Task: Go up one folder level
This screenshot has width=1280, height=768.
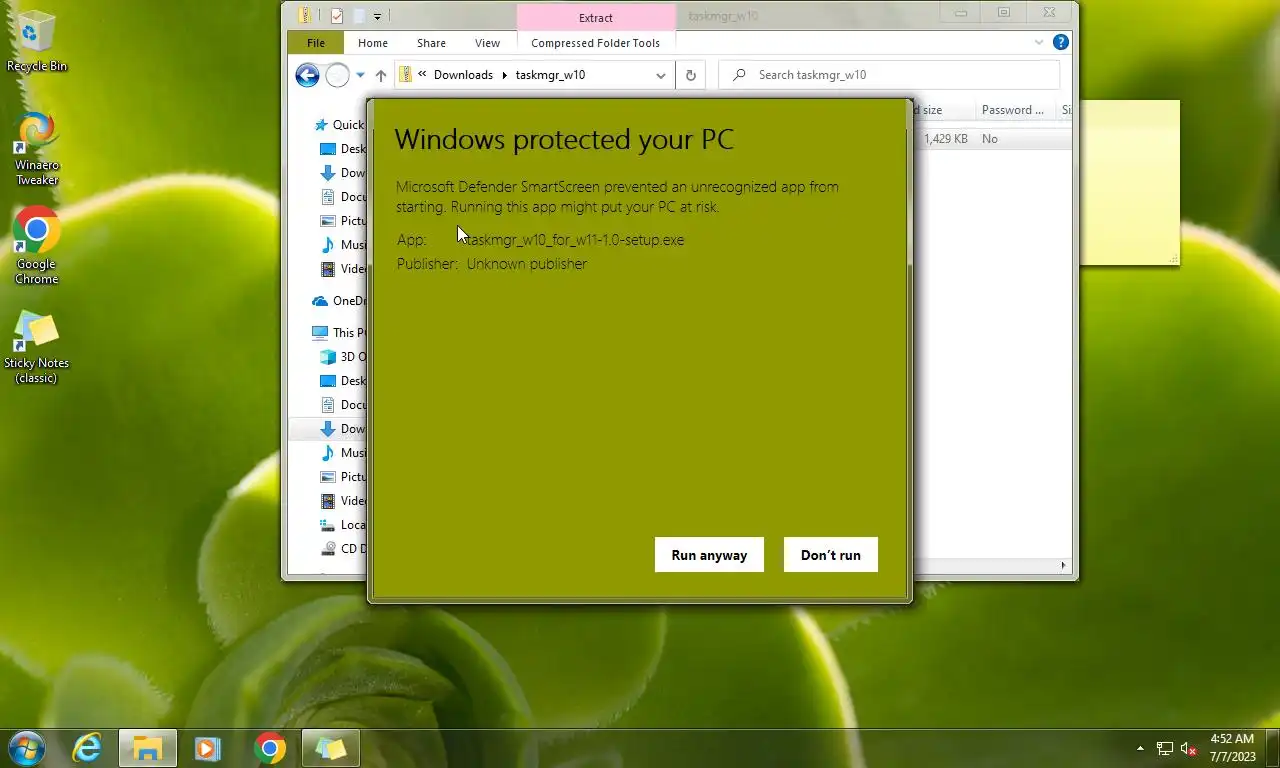Action: point(381,75)
